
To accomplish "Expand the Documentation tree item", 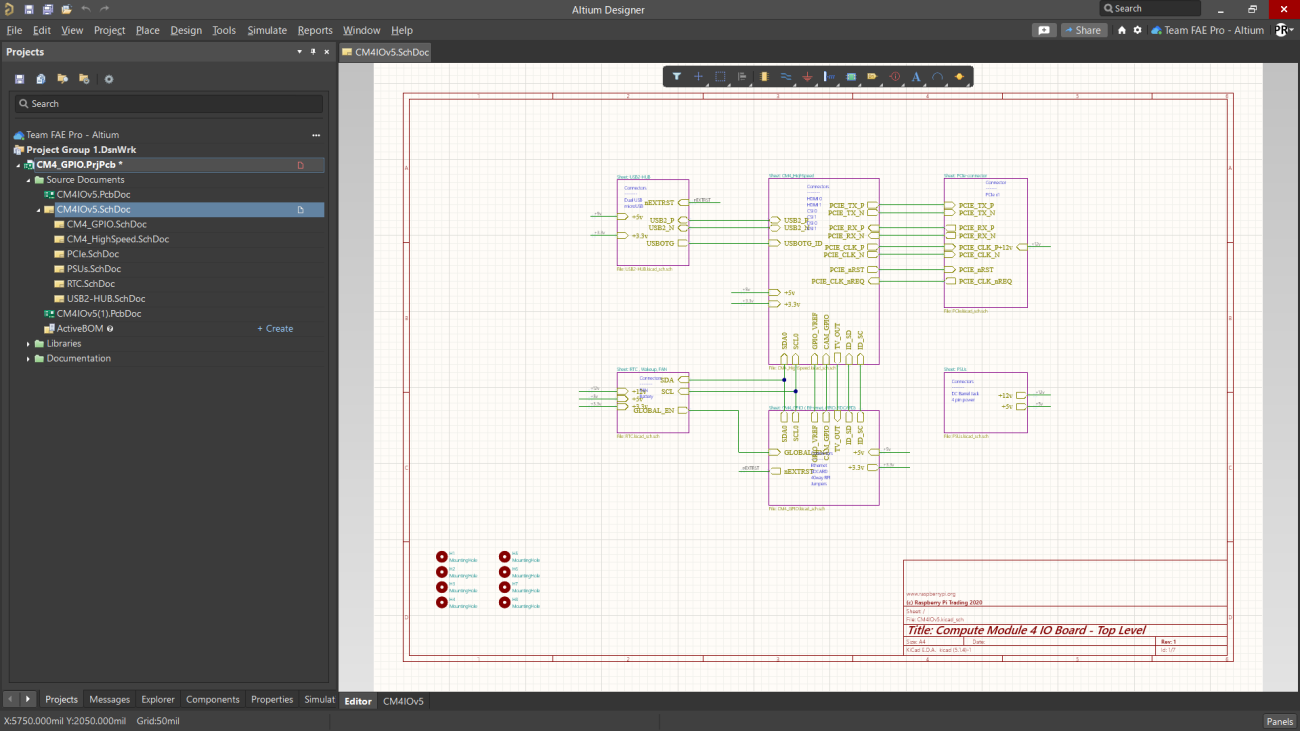I will (27, 358).
